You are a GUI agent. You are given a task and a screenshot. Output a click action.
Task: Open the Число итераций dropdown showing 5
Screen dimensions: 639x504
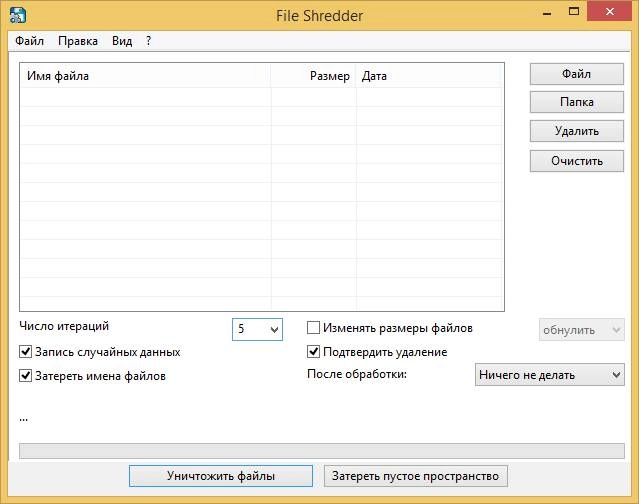pyautogui.click(x=257, y=329)
